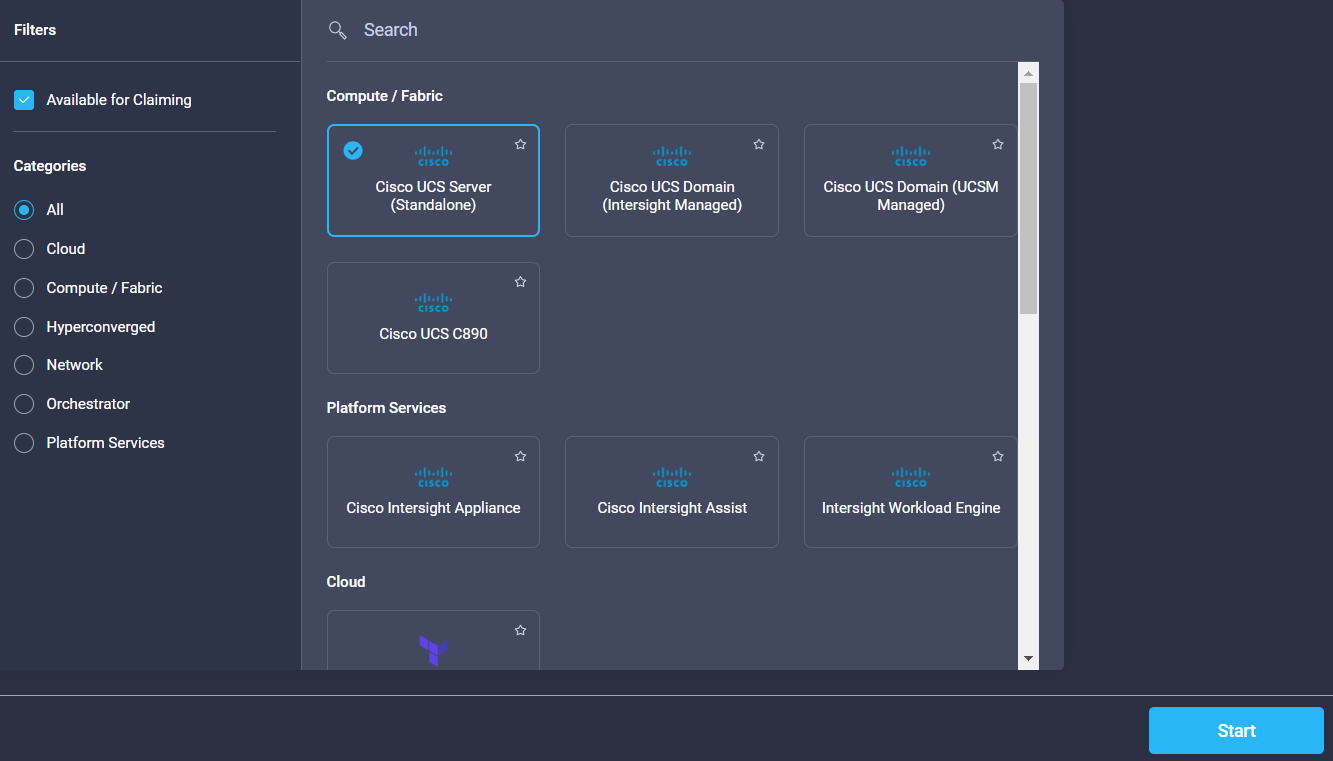Choose the Intersight Workload Engine card

[x=911, y=492]
